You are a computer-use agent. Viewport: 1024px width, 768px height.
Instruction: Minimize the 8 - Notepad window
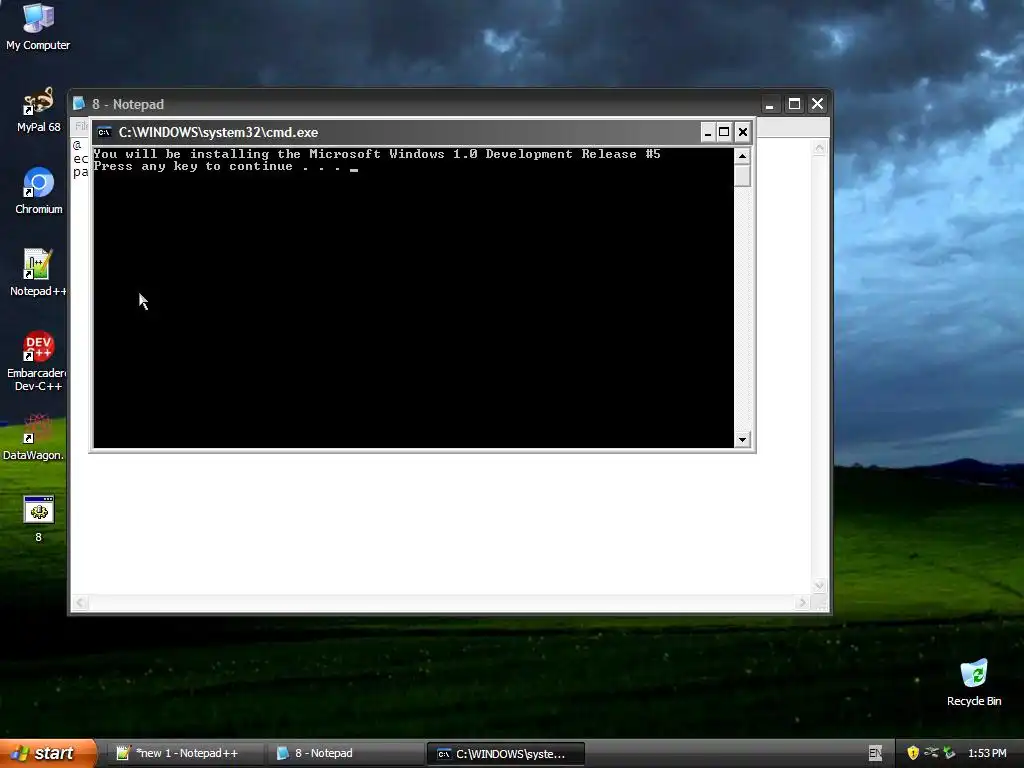[770, 104]
